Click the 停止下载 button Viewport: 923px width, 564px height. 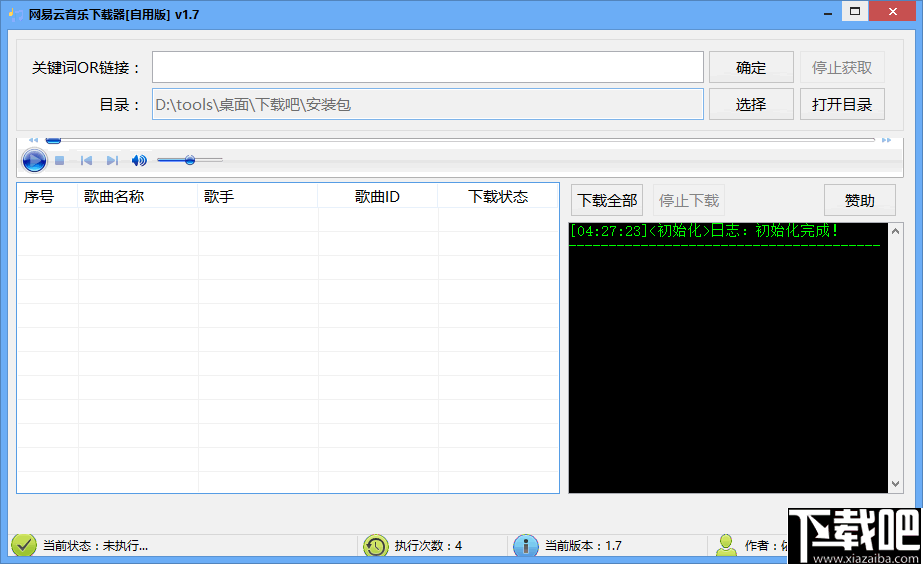[x=689, y=200]
